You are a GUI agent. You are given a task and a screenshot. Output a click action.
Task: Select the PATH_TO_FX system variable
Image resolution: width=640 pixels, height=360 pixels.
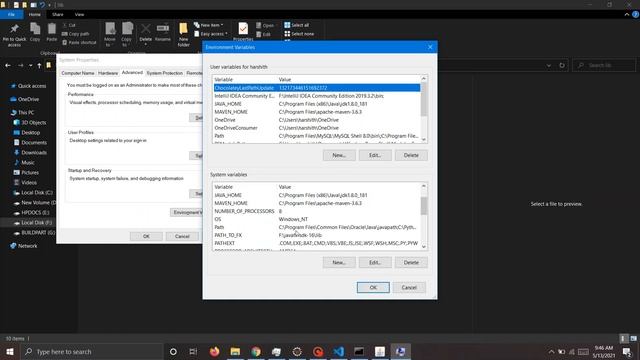pyautogui.click(x=317, y=235)
